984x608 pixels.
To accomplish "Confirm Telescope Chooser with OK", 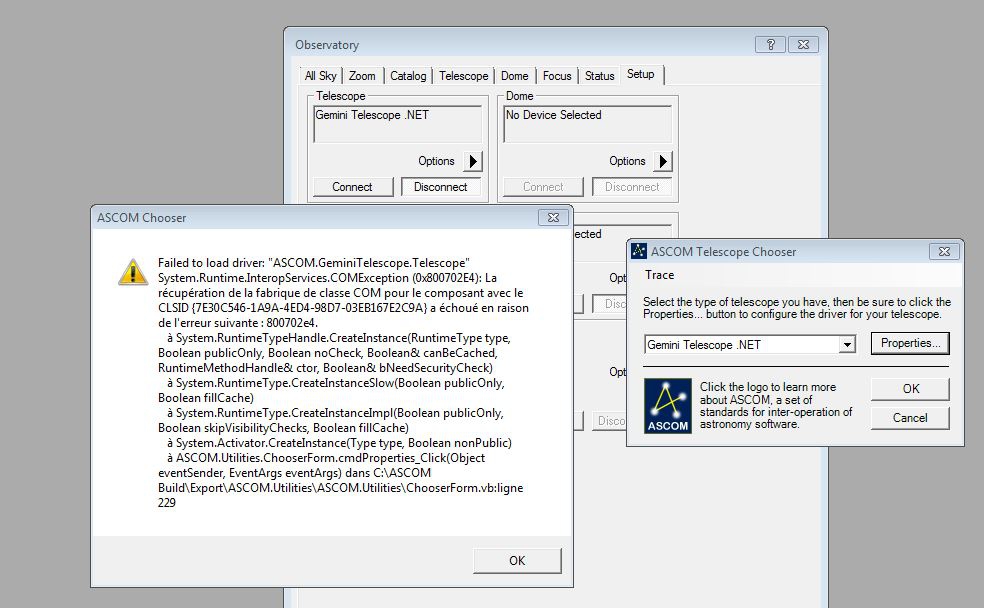I will (910, 389).
